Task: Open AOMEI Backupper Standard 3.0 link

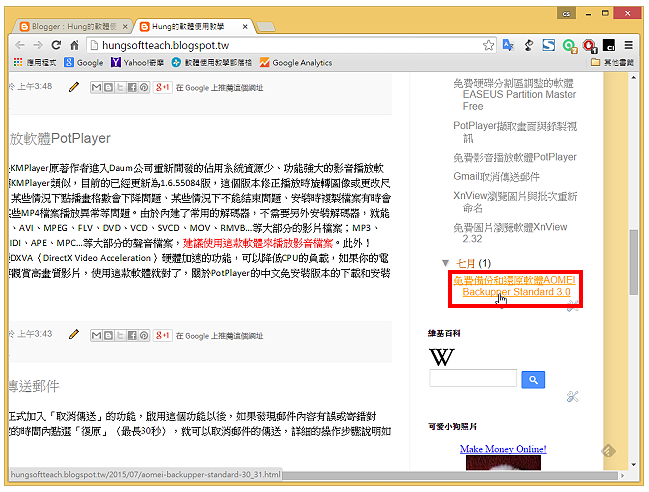Action: [x=514, y=286]
